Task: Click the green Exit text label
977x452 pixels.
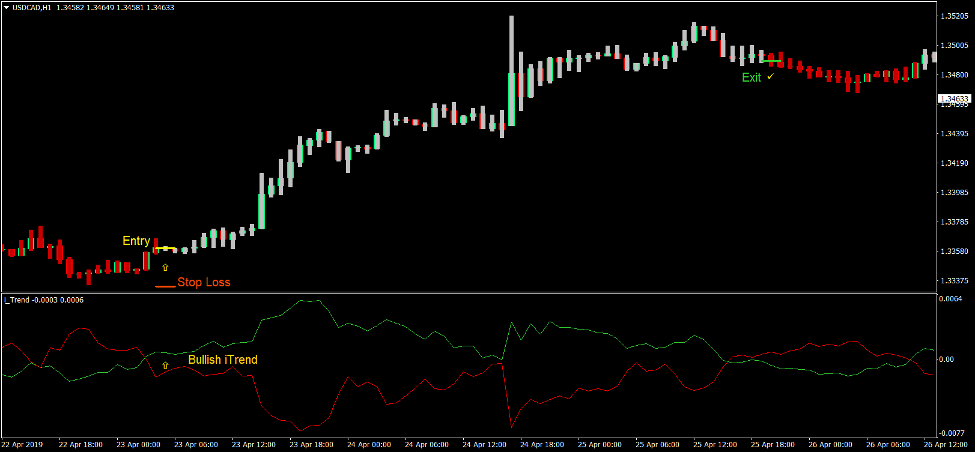Action: pyautogui.click(x=750, y=77)
